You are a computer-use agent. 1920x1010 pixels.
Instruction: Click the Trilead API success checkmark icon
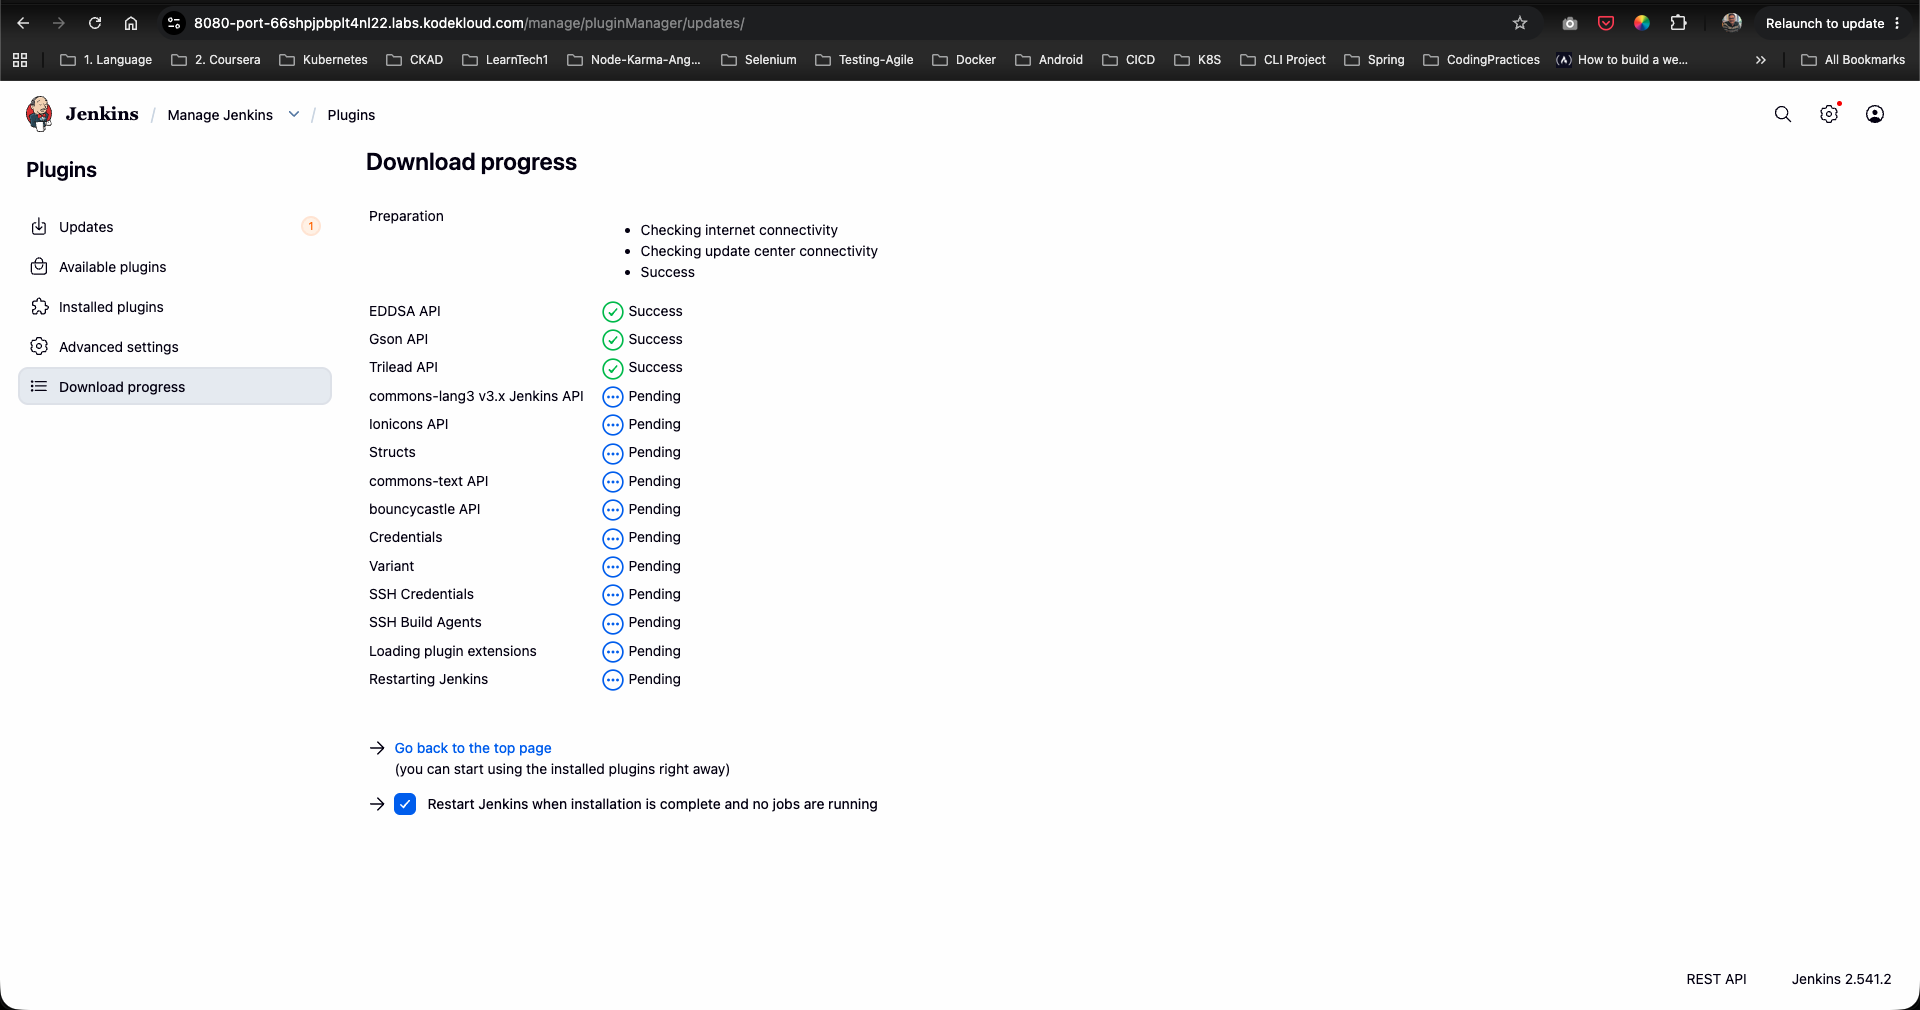[613, 368]
